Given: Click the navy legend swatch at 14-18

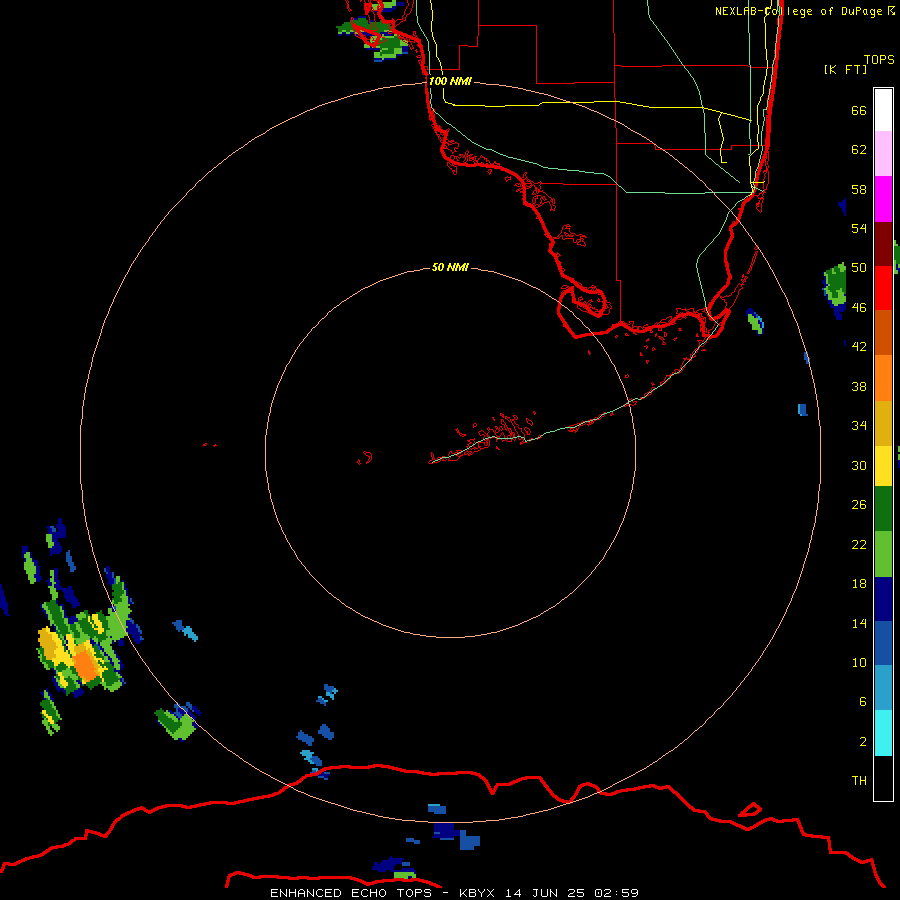Looking at the screenshot, I should pyautogui.click(x=883, y=599).
